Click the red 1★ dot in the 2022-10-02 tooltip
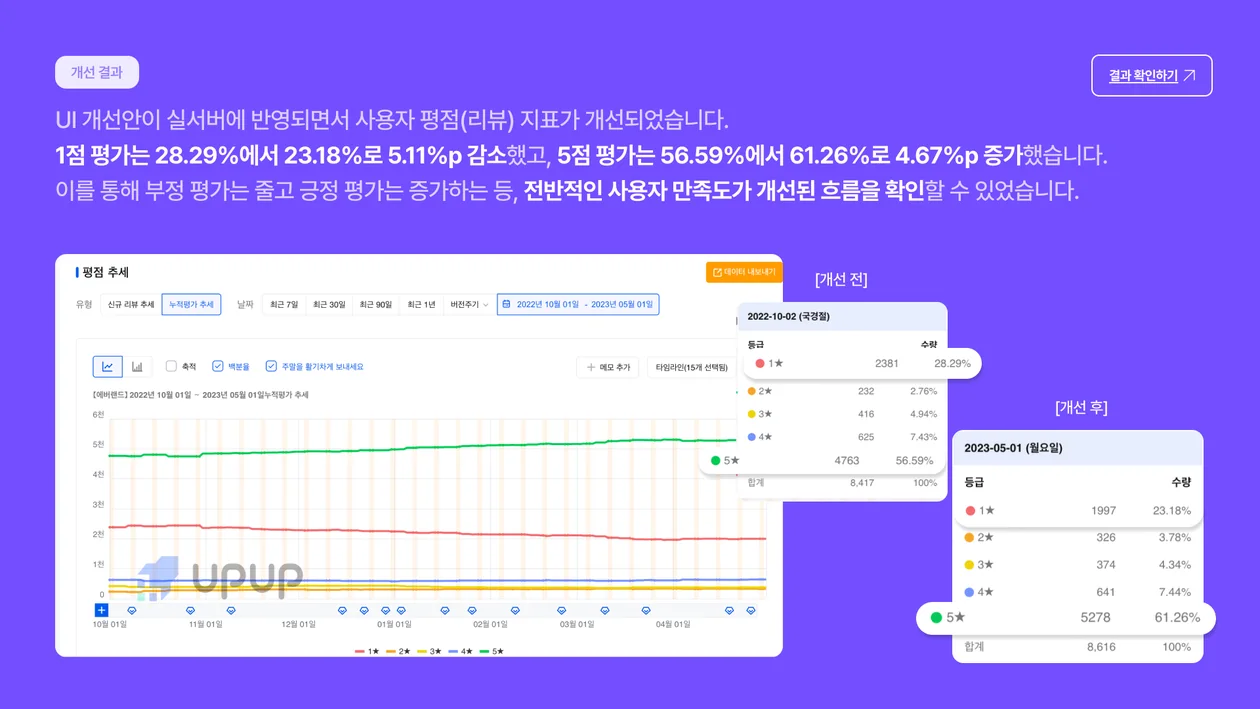 click(x=760, y=364)
